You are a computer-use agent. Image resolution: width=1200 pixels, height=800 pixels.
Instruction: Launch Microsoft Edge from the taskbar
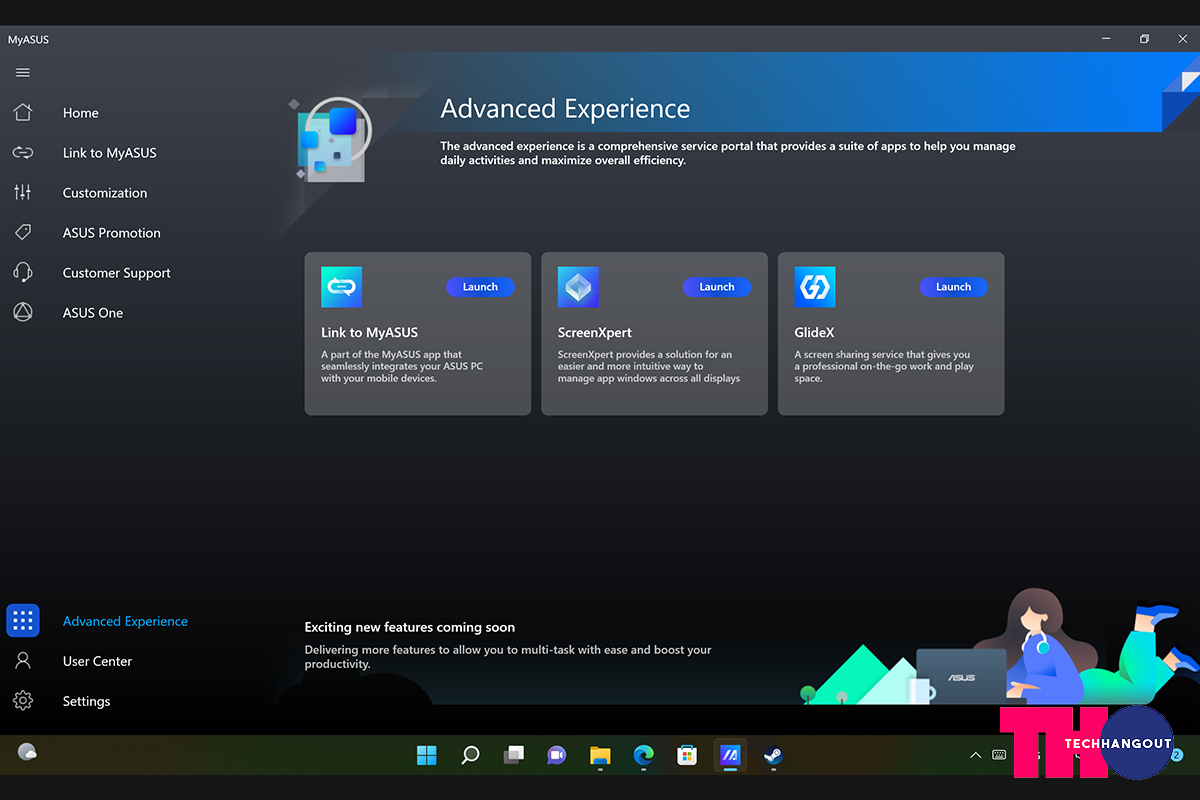point(643,755)
